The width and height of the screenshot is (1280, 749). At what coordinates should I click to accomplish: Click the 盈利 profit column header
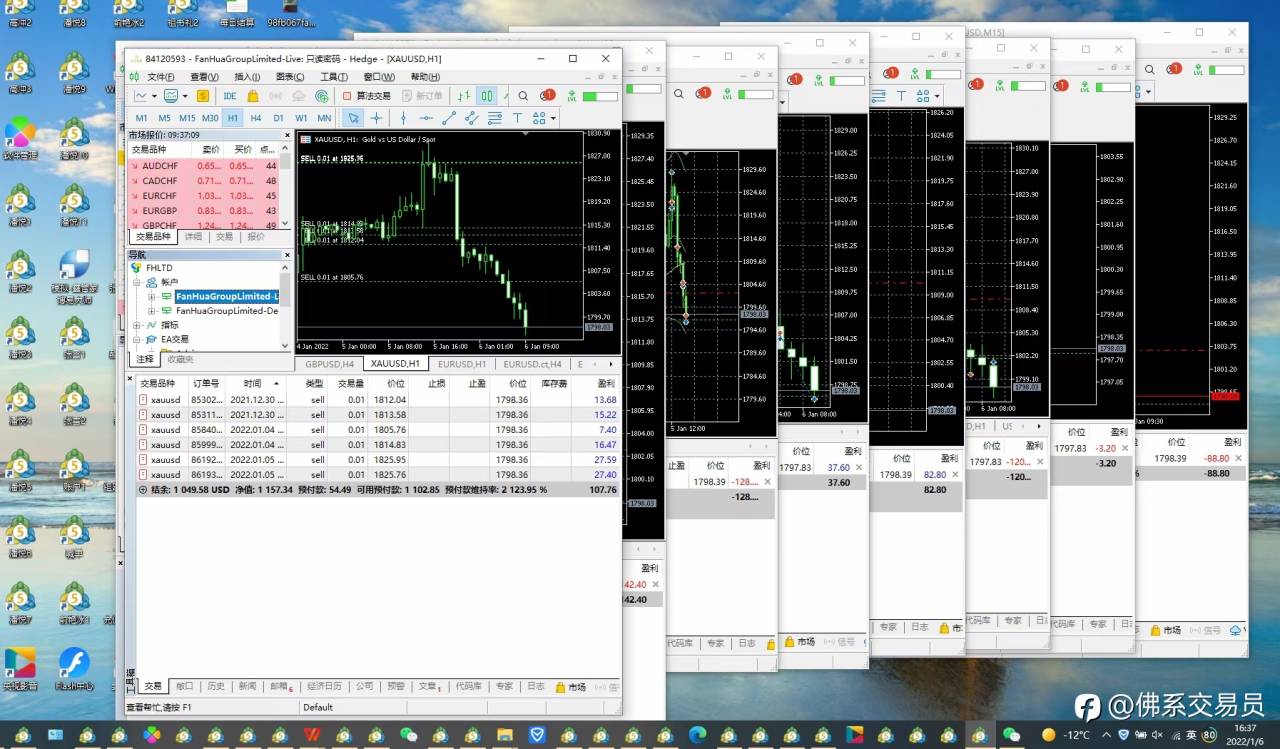(x=606, y=383)
